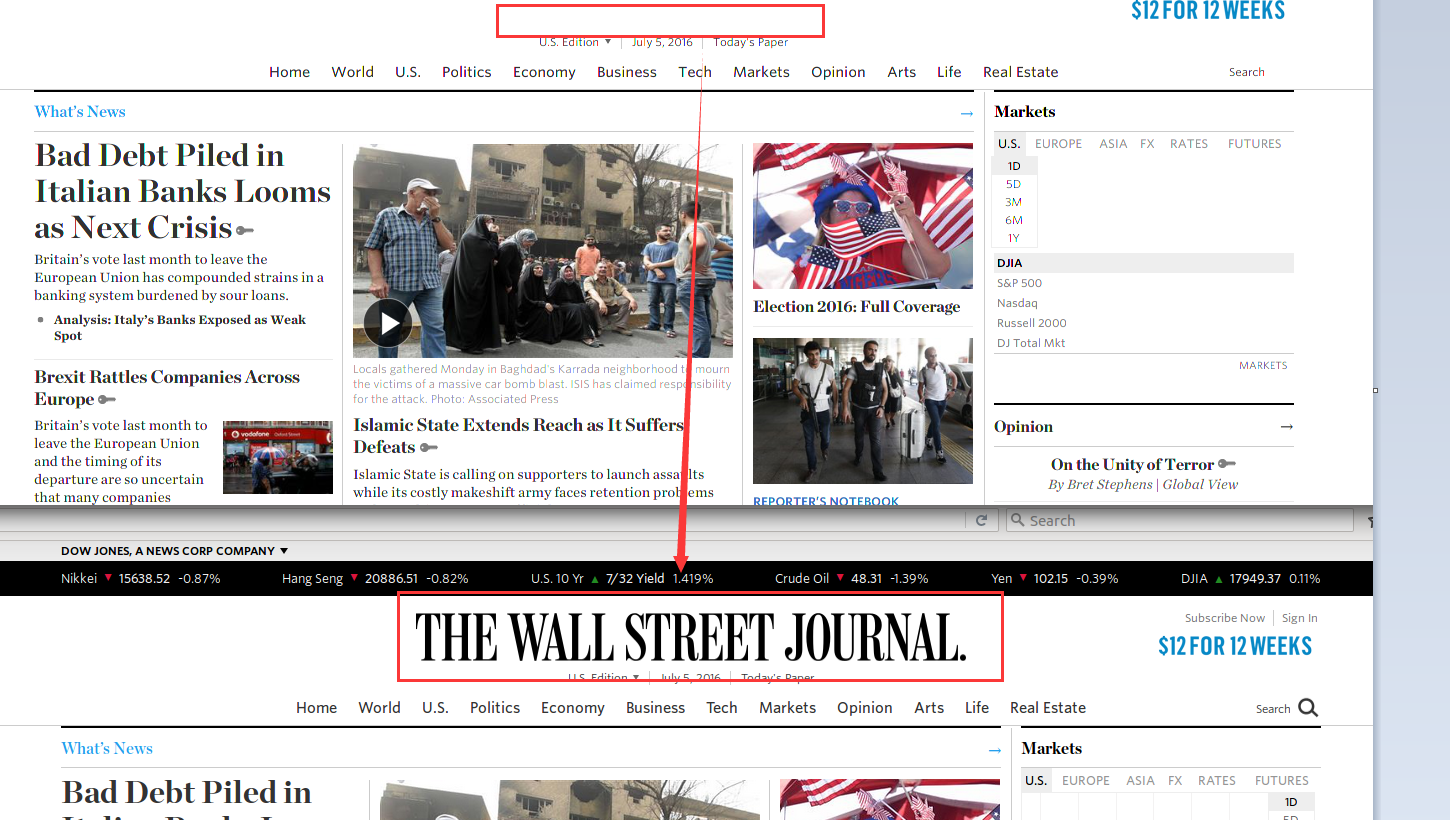Switch the chart range to 6M
1450x820 pixels.
coord(1014,220)
